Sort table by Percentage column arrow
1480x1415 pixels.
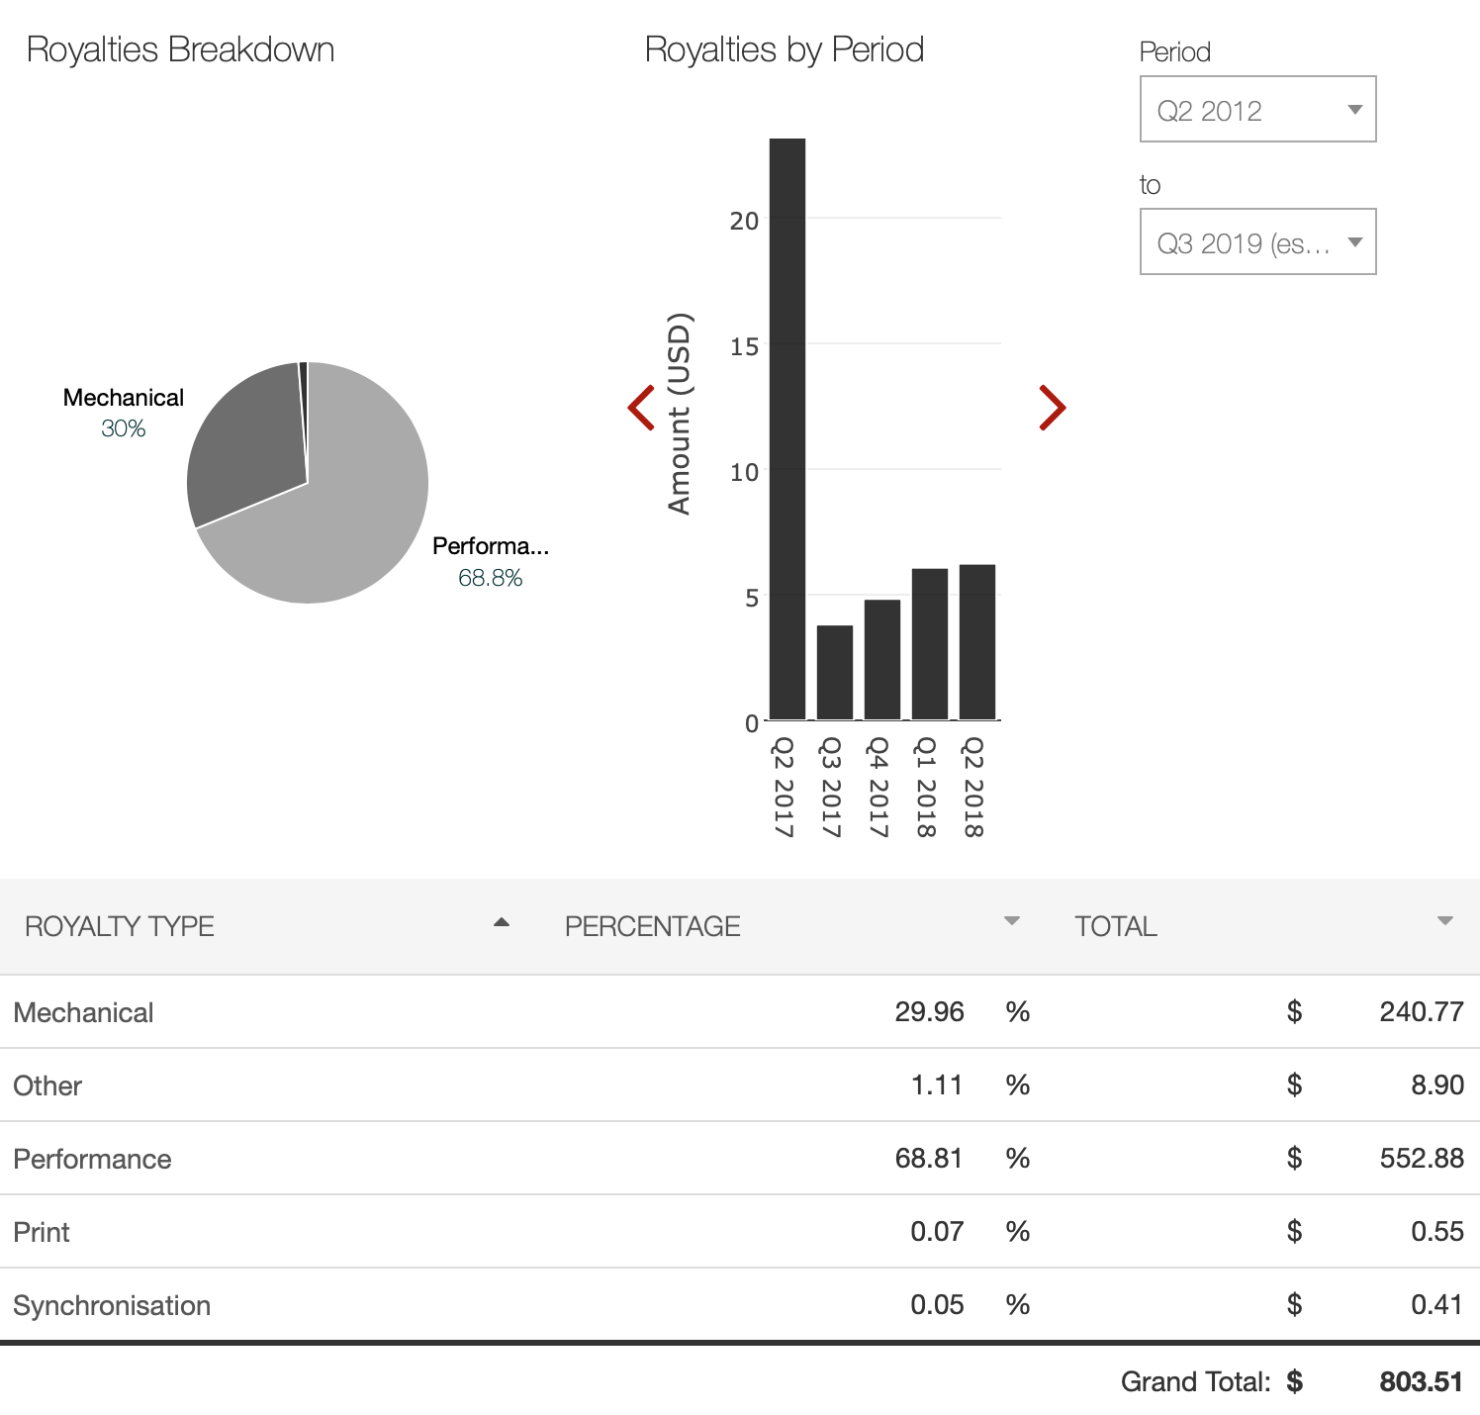[x=1011, y=922]
